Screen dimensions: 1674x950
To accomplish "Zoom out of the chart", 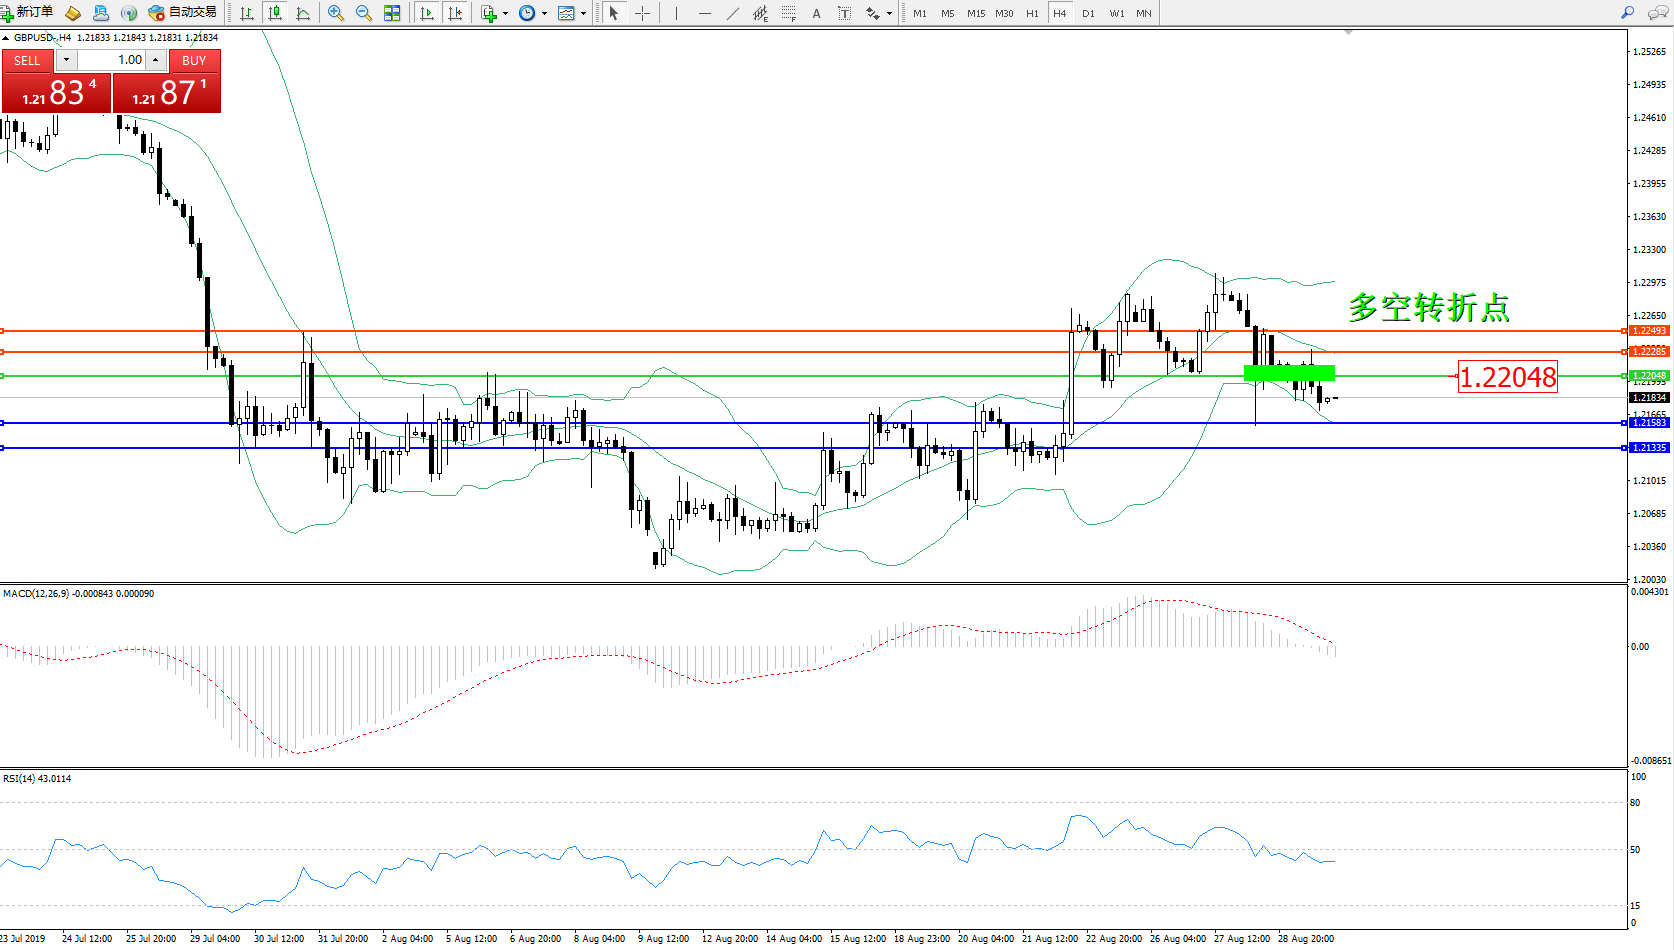I will [x=364, y=13].
